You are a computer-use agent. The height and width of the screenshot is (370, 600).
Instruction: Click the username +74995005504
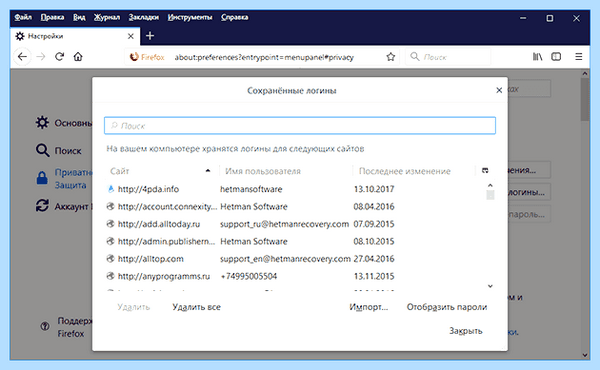click(249, 276)
